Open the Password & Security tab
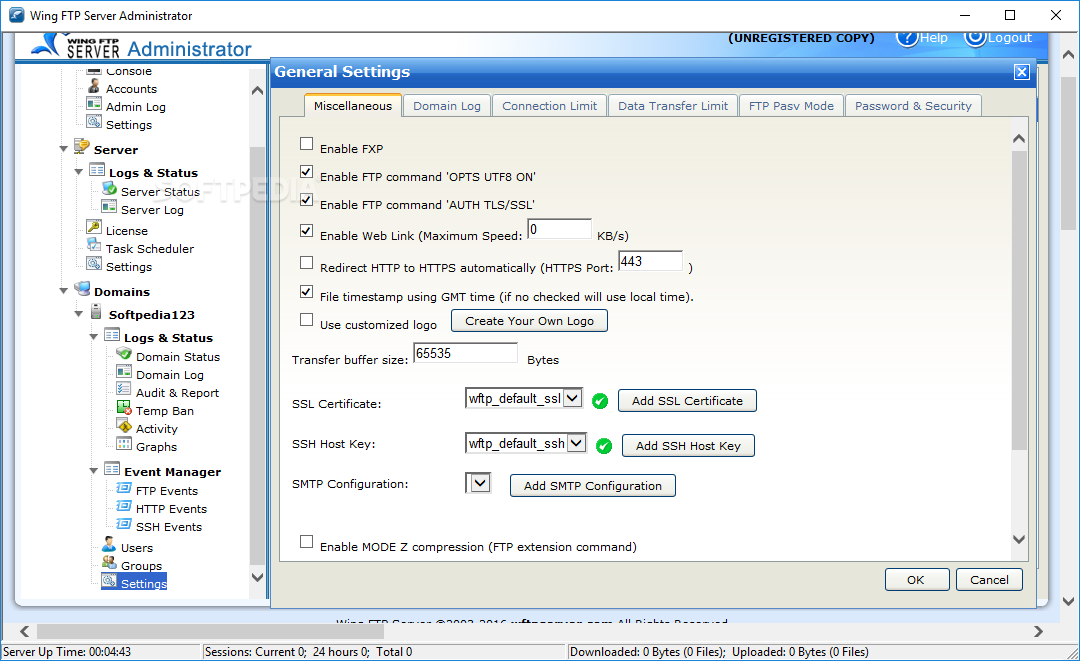 tap(913, 106)
